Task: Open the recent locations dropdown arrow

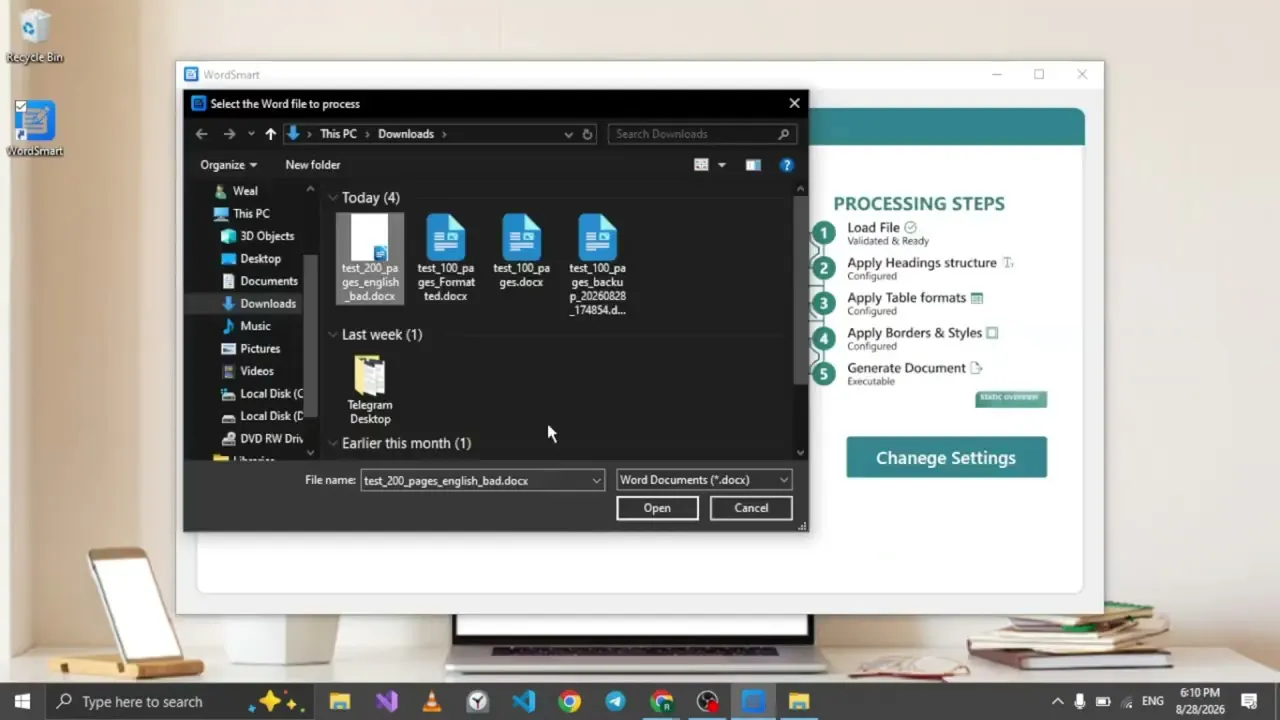Action: pos(251,134)
